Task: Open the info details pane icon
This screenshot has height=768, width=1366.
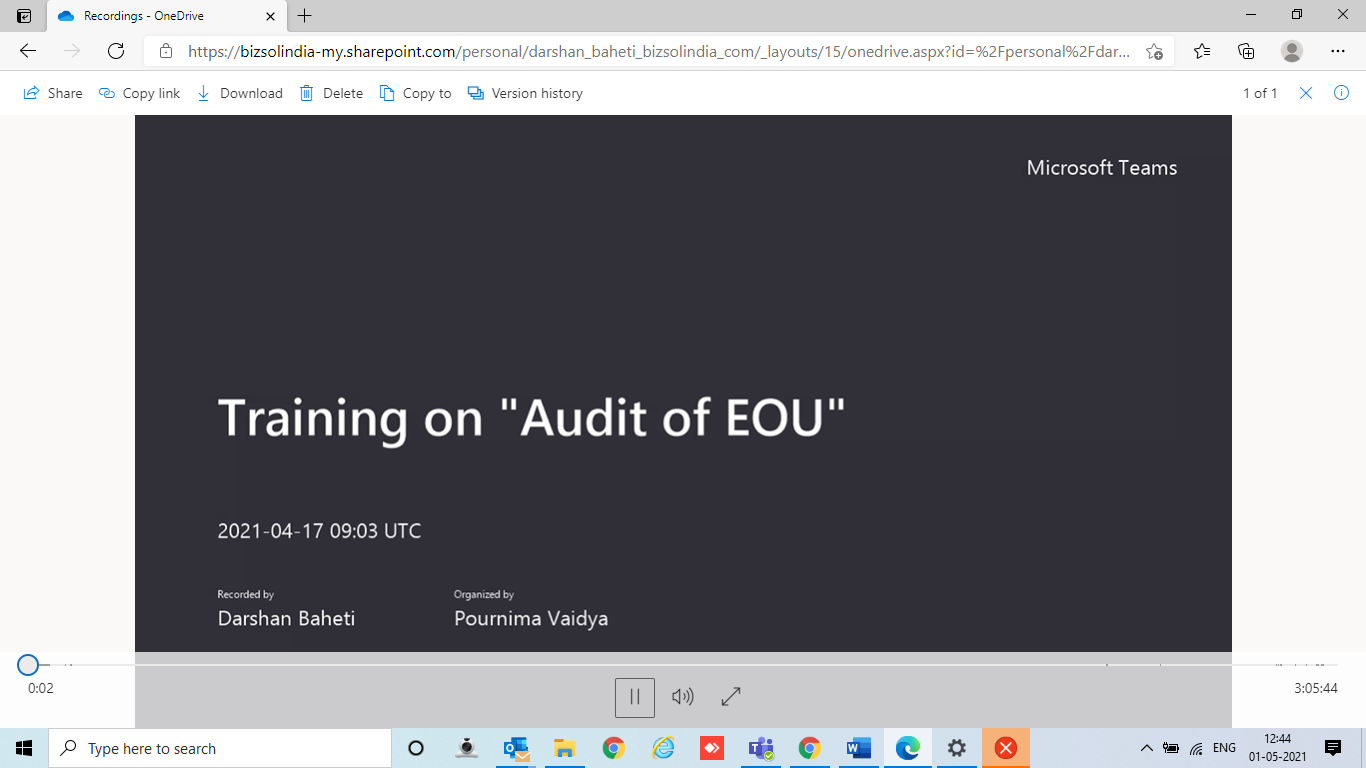Action: 1342,93
